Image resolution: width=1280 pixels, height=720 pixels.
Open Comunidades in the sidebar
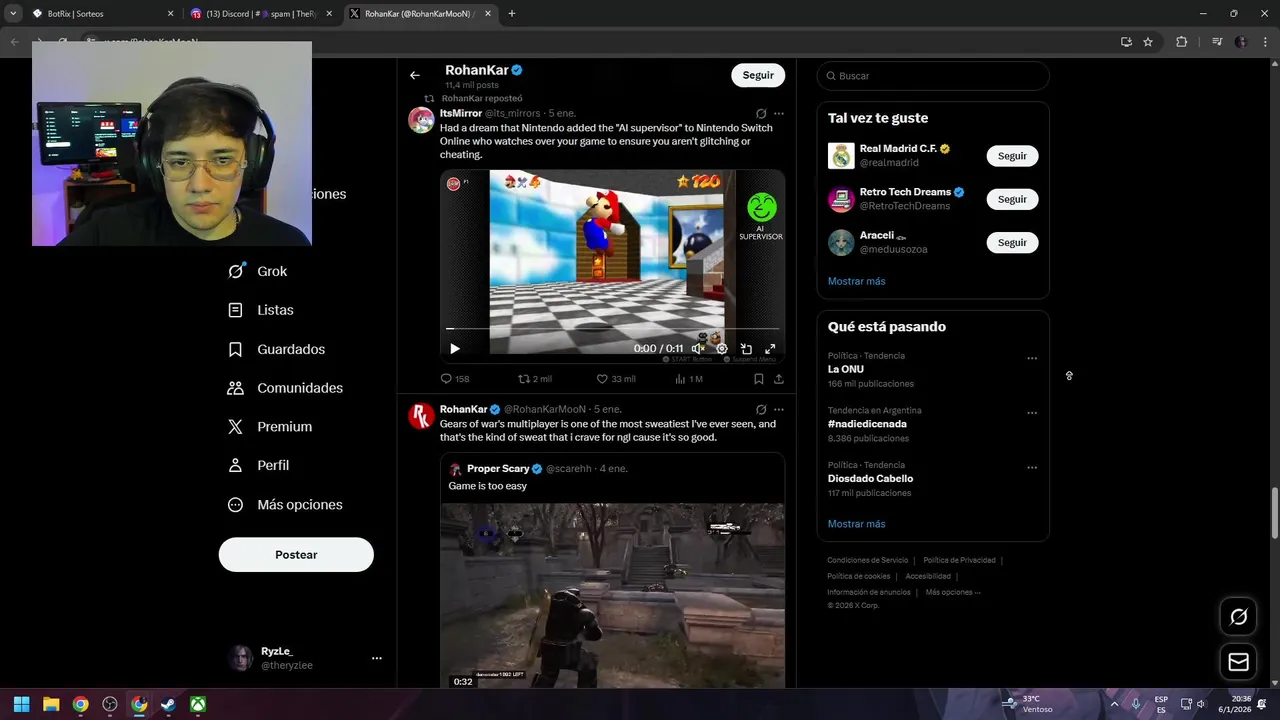[285, 388]
